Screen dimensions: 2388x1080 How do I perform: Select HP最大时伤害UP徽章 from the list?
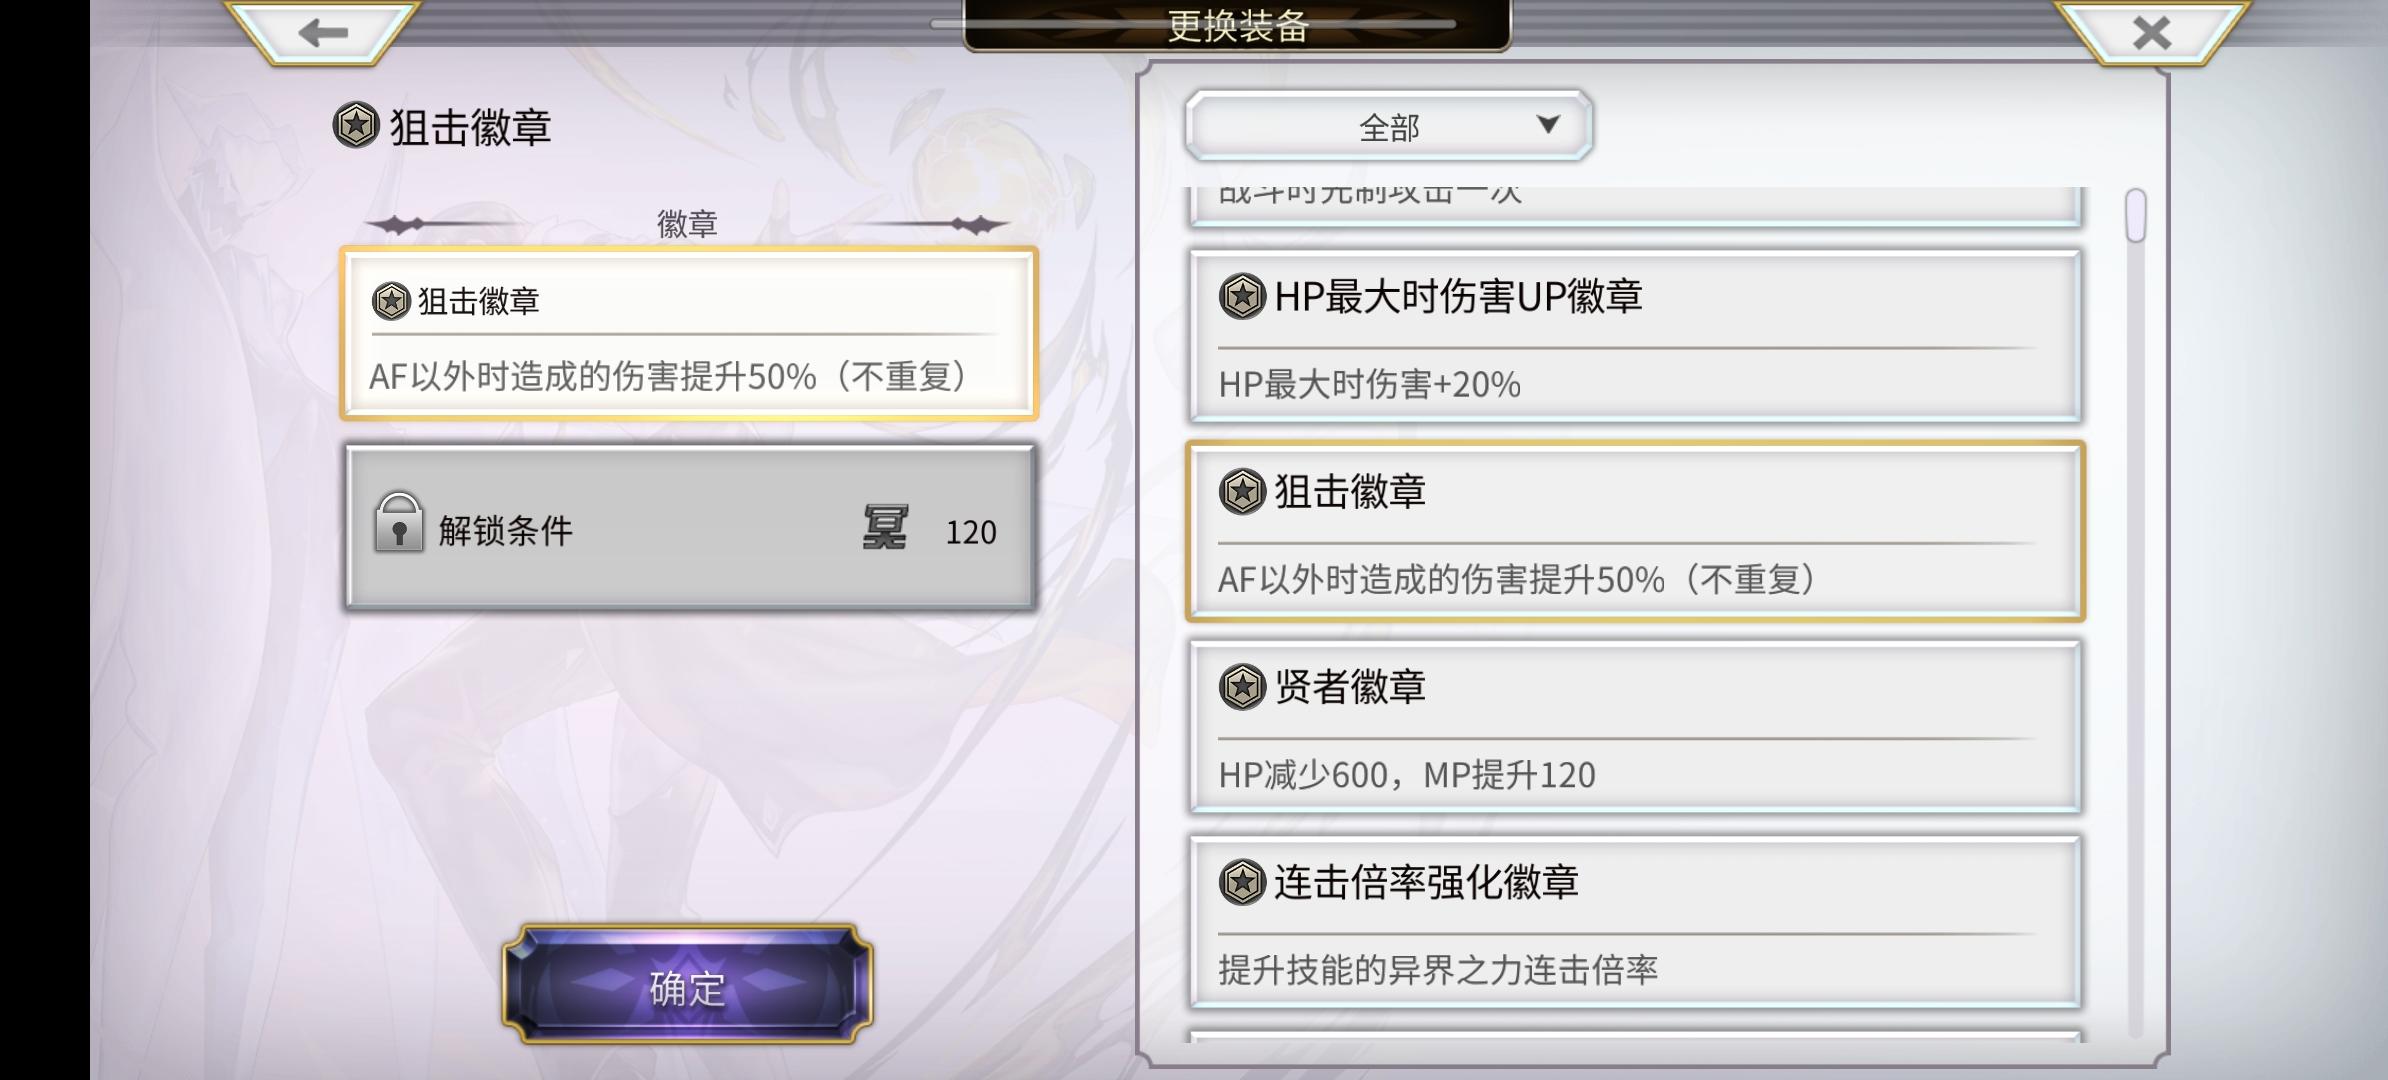[x=1634, y=336]
